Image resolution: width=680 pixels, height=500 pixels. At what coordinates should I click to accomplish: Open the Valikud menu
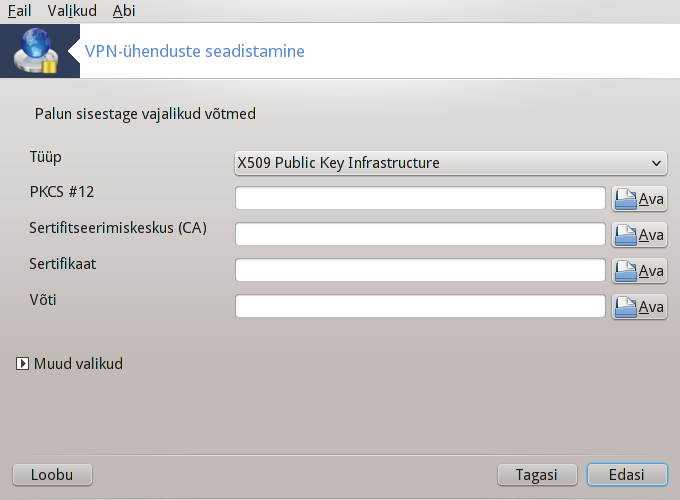(x=72, y=11)
